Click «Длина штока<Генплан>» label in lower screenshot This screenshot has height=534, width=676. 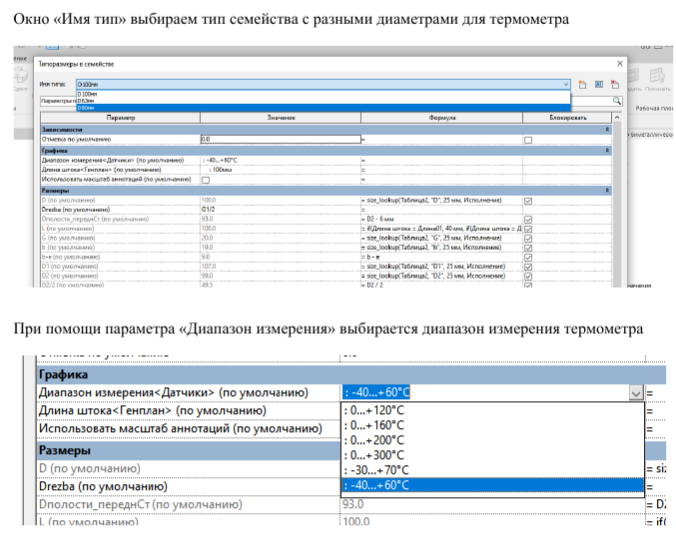153,411
